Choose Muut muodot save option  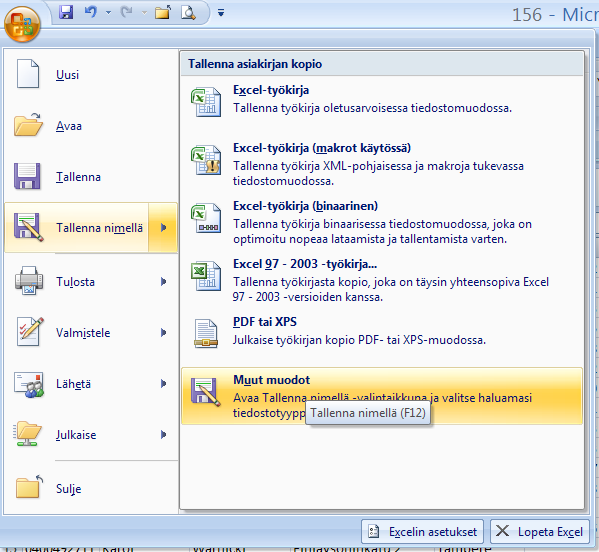tap(382, 396)
